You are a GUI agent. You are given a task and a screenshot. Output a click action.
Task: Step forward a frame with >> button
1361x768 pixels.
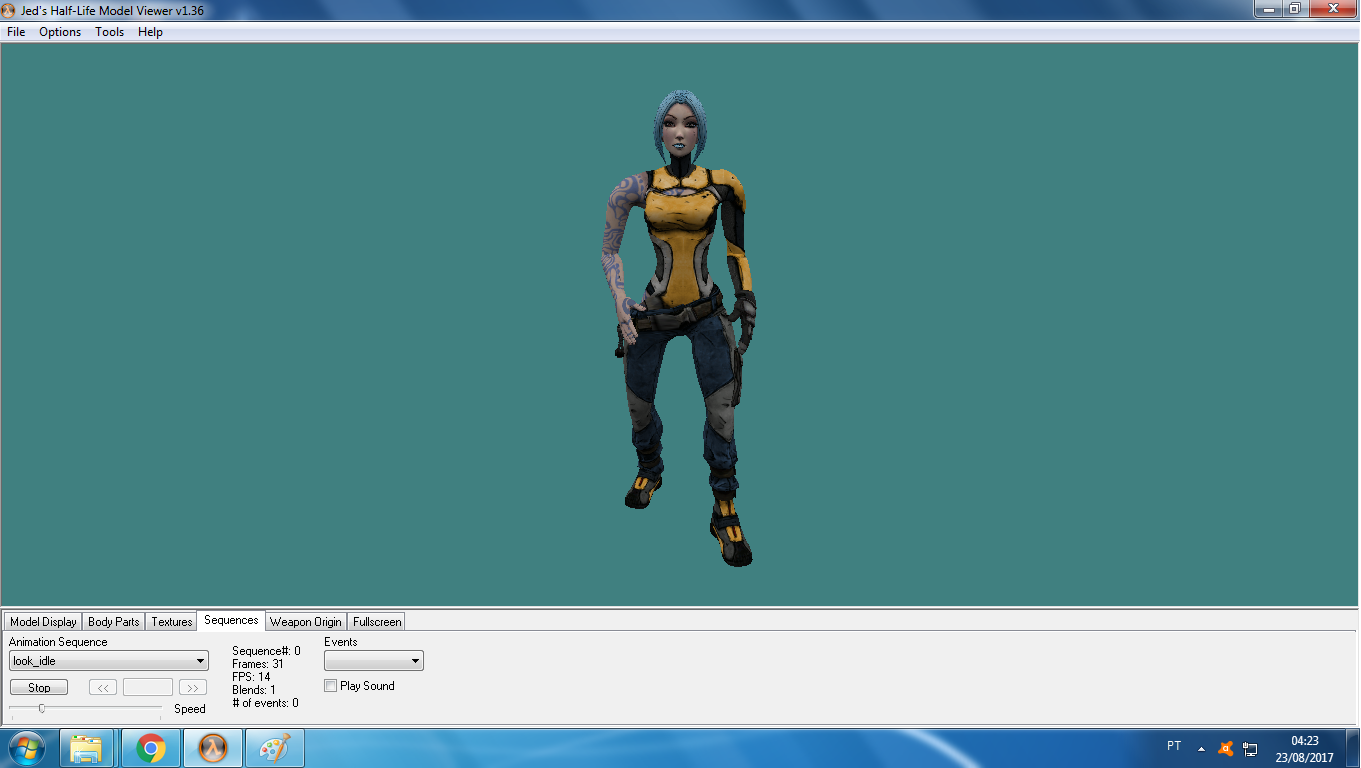(x=193, y=687)
